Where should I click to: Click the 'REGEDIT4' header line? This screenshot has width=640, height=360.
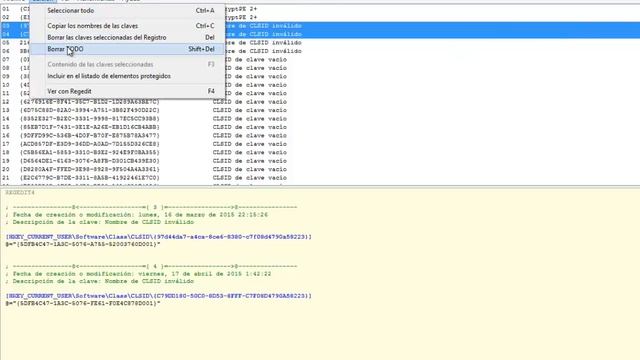click(20, 192)
